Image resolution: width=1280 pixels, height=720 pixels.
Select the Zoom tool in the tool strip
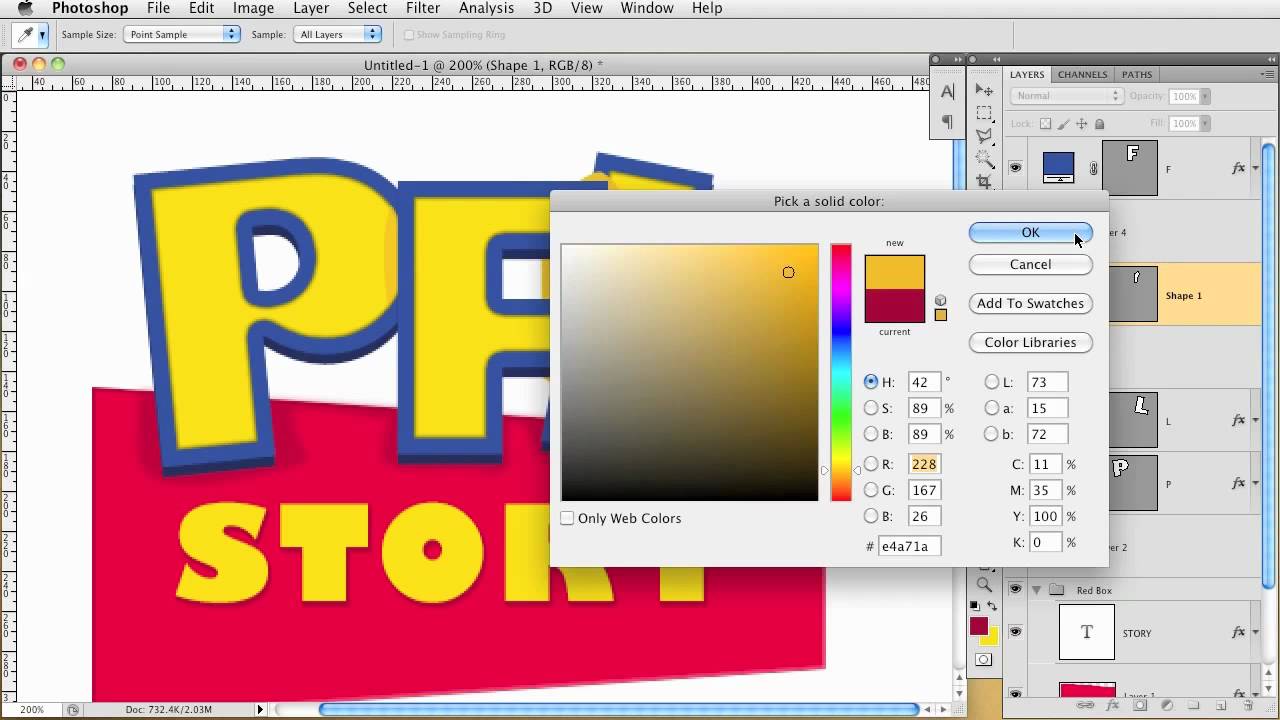point(985,585)
